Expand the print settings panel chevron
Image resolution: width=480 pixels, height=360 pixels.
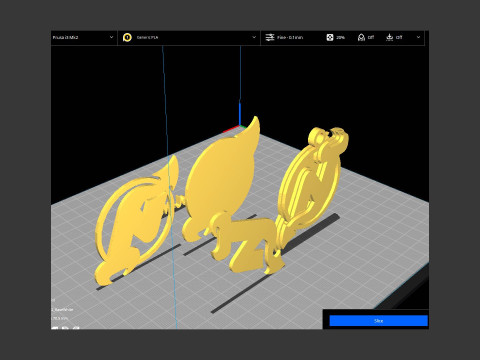(x=418, y=37)
